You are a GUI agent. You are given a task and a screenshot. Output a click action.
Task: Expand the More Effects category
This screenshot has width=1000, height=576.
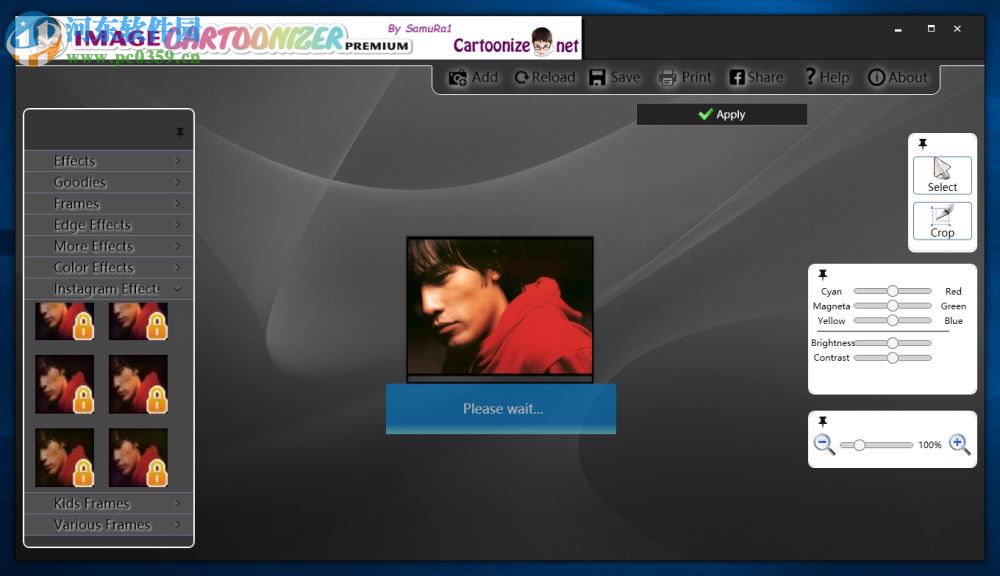tap(109, 246)
